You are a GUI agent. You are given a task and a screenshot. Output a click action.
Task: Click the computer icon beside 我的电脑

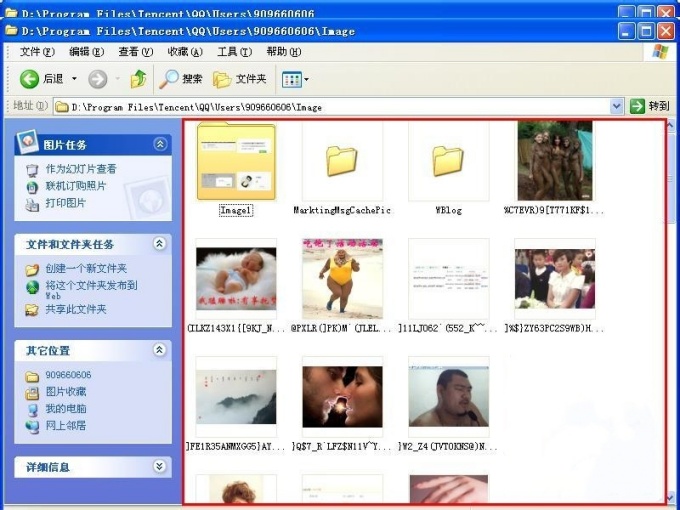pyautogui.click(x=32, y=410)
